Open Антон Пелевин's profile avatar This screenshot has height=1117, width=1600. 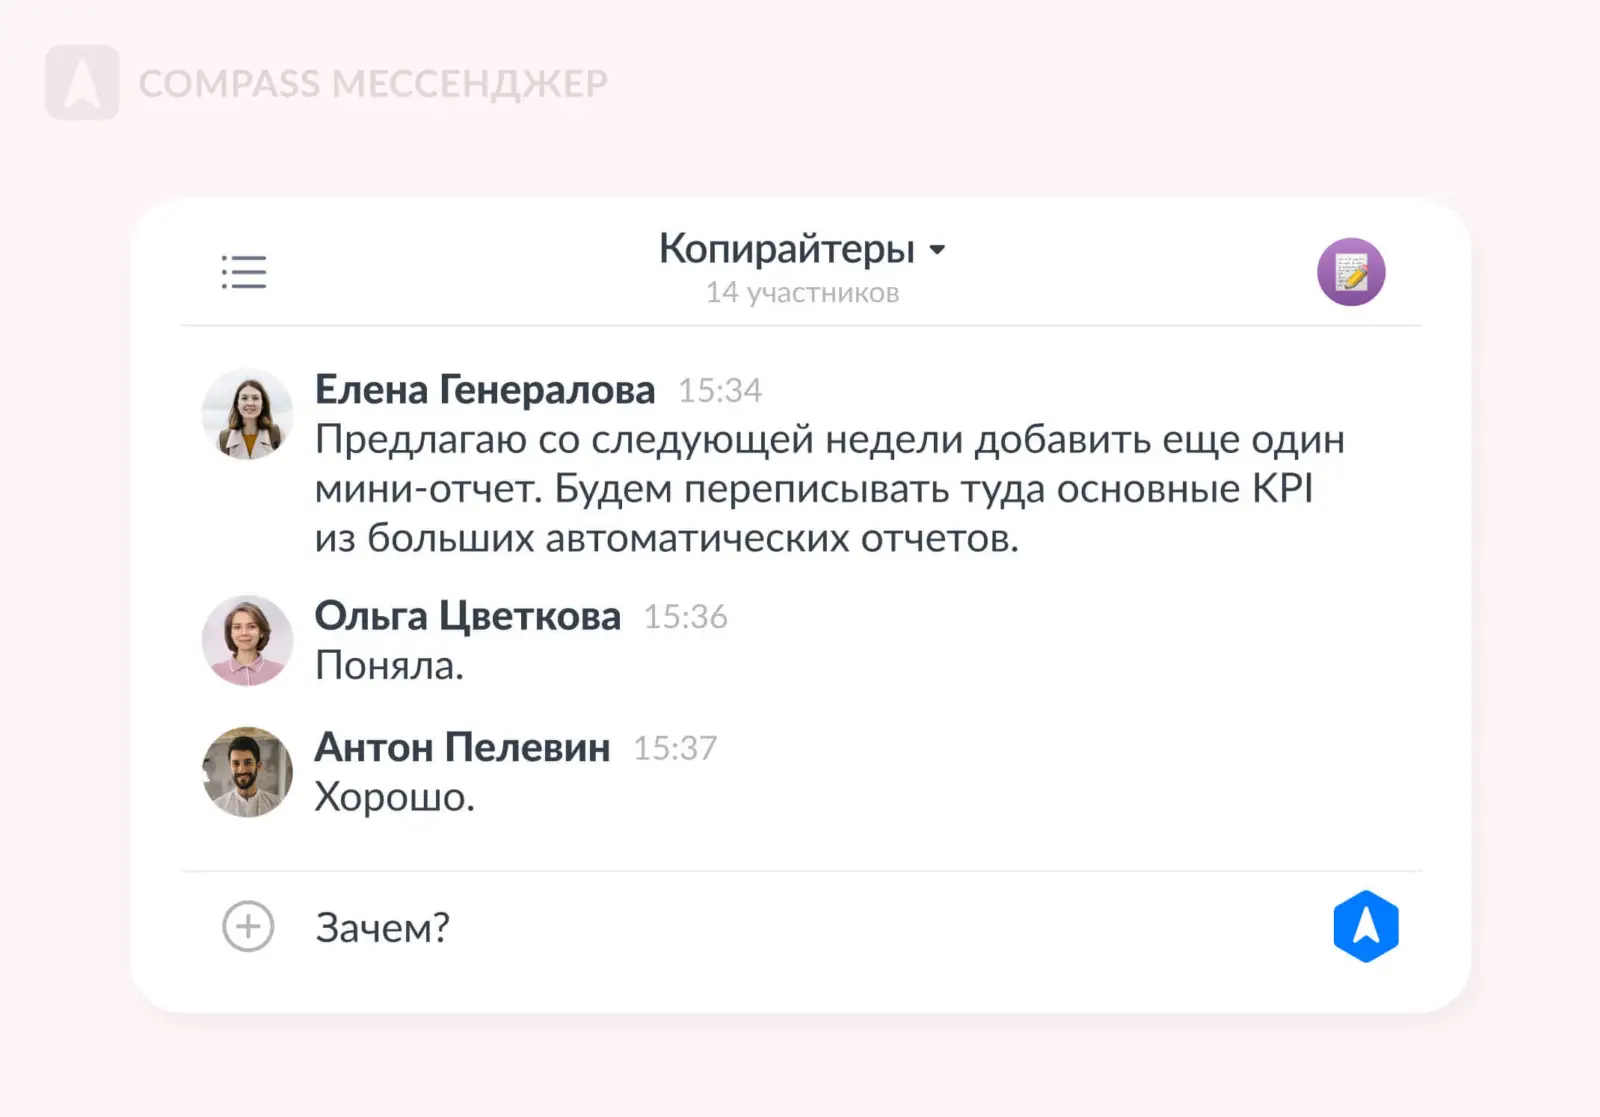247,772
